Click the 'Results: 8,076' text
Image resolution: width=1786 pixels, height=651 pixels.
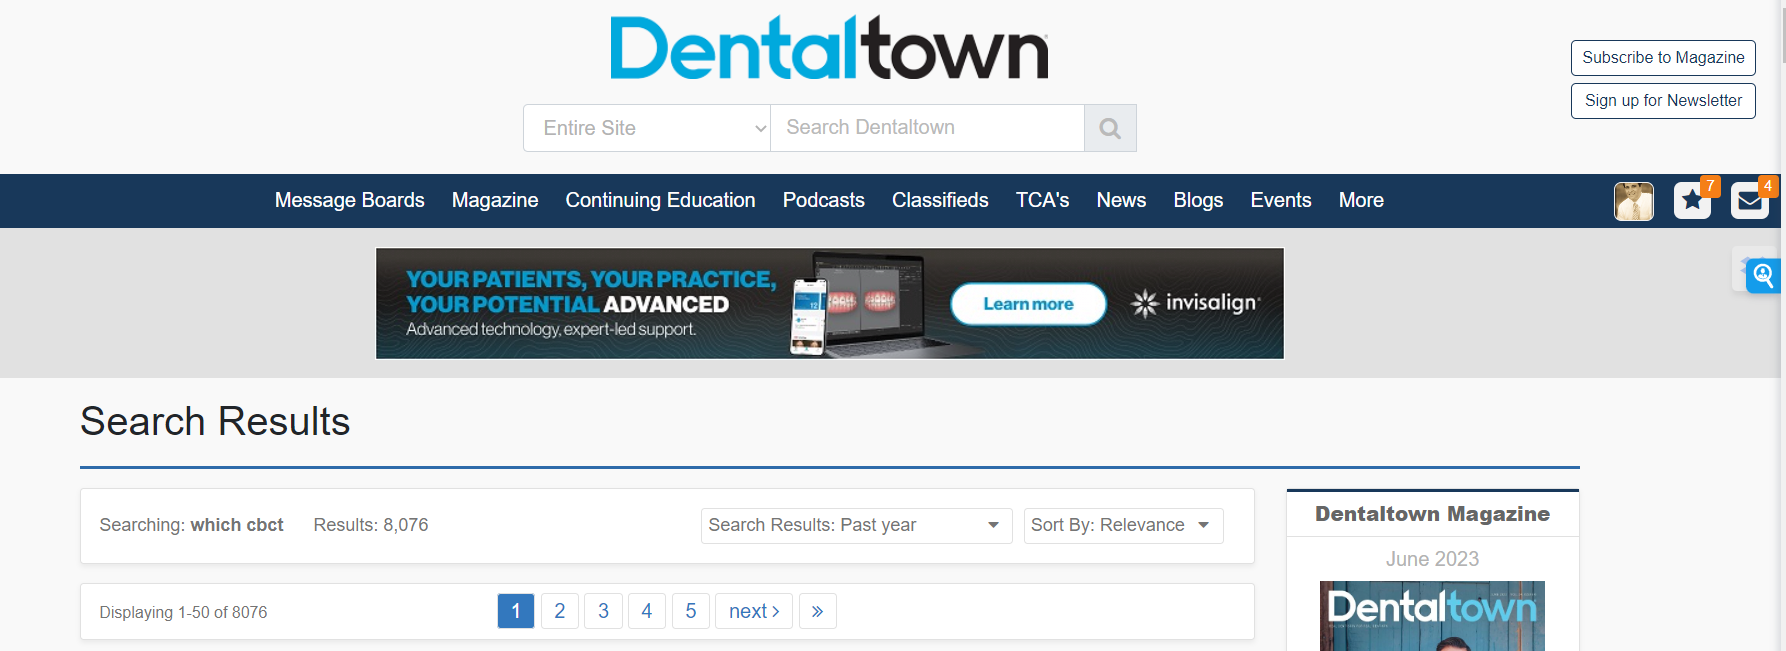point(371,525)
